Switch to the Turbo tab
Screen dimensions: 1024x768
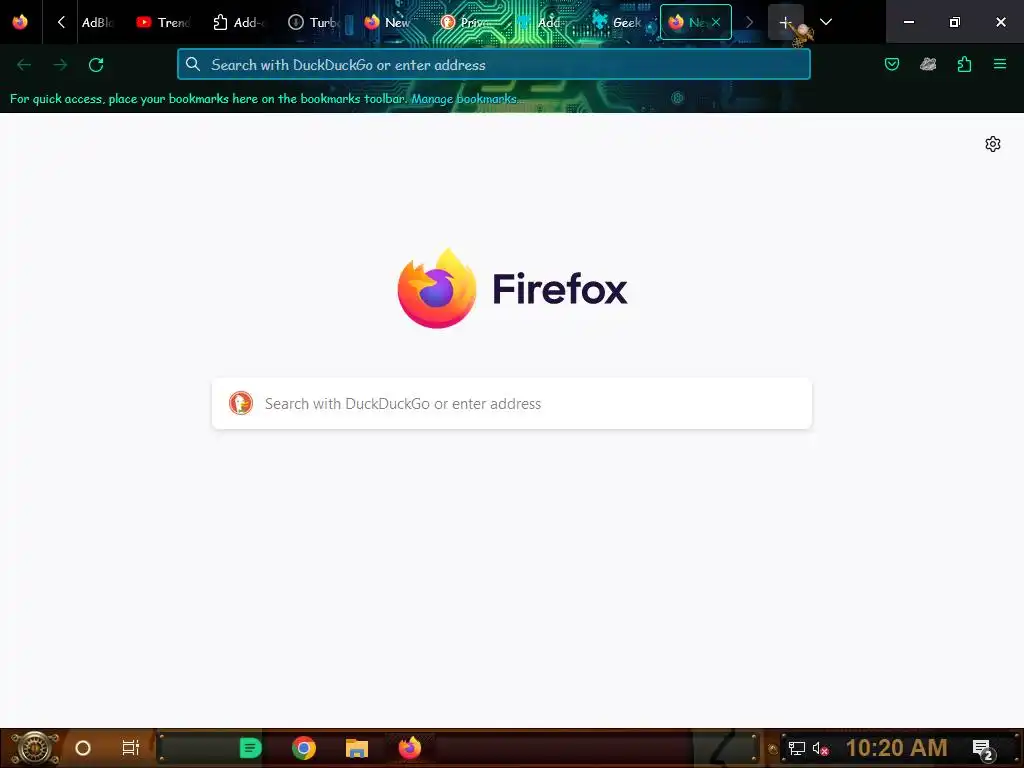(x=315, y=22)
